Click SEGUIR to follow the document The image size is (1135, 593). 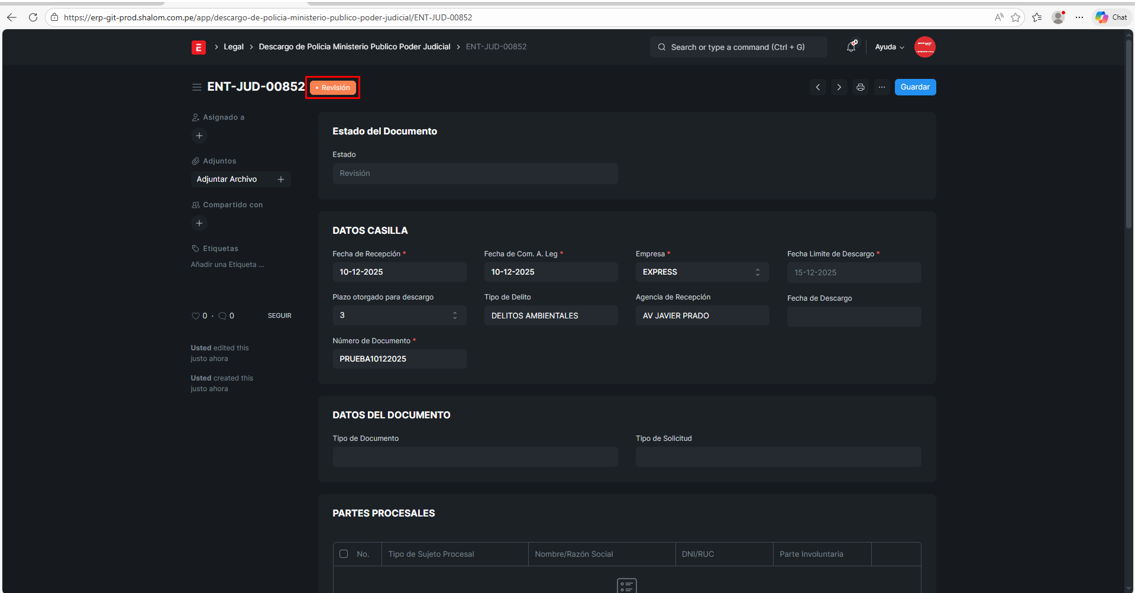[x=279, y=316]
